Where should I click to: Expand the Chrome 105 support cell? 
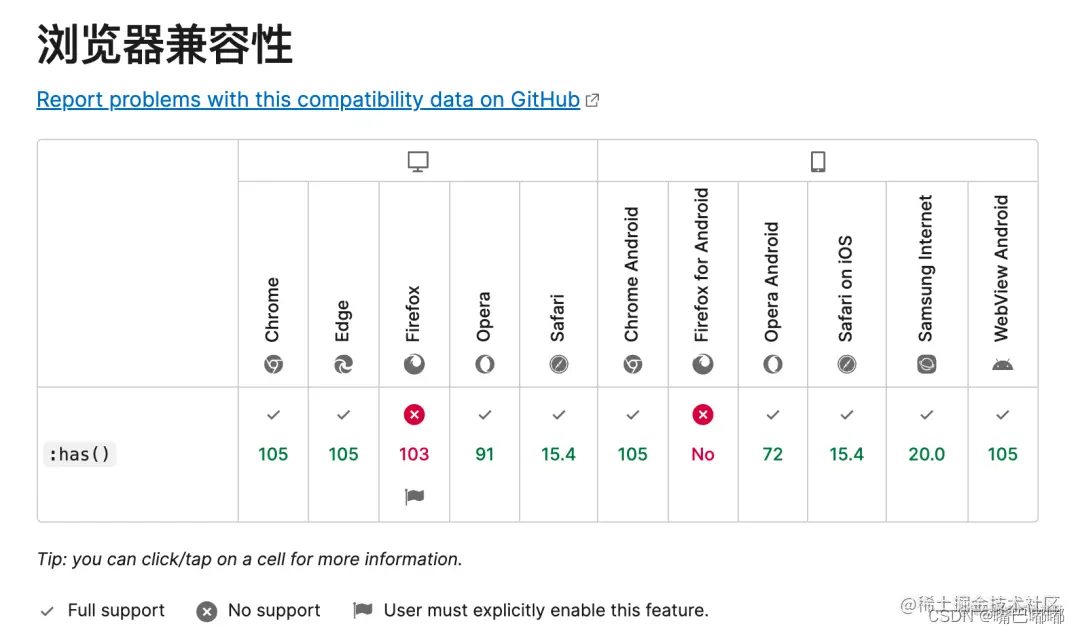pos(273,454)
